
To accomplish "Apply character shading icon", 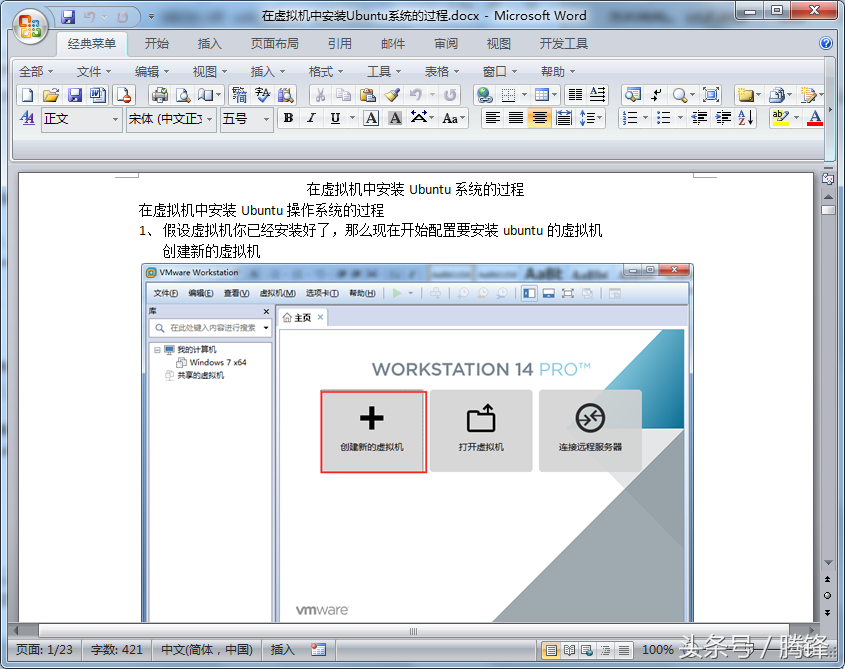I will (395, 118).
